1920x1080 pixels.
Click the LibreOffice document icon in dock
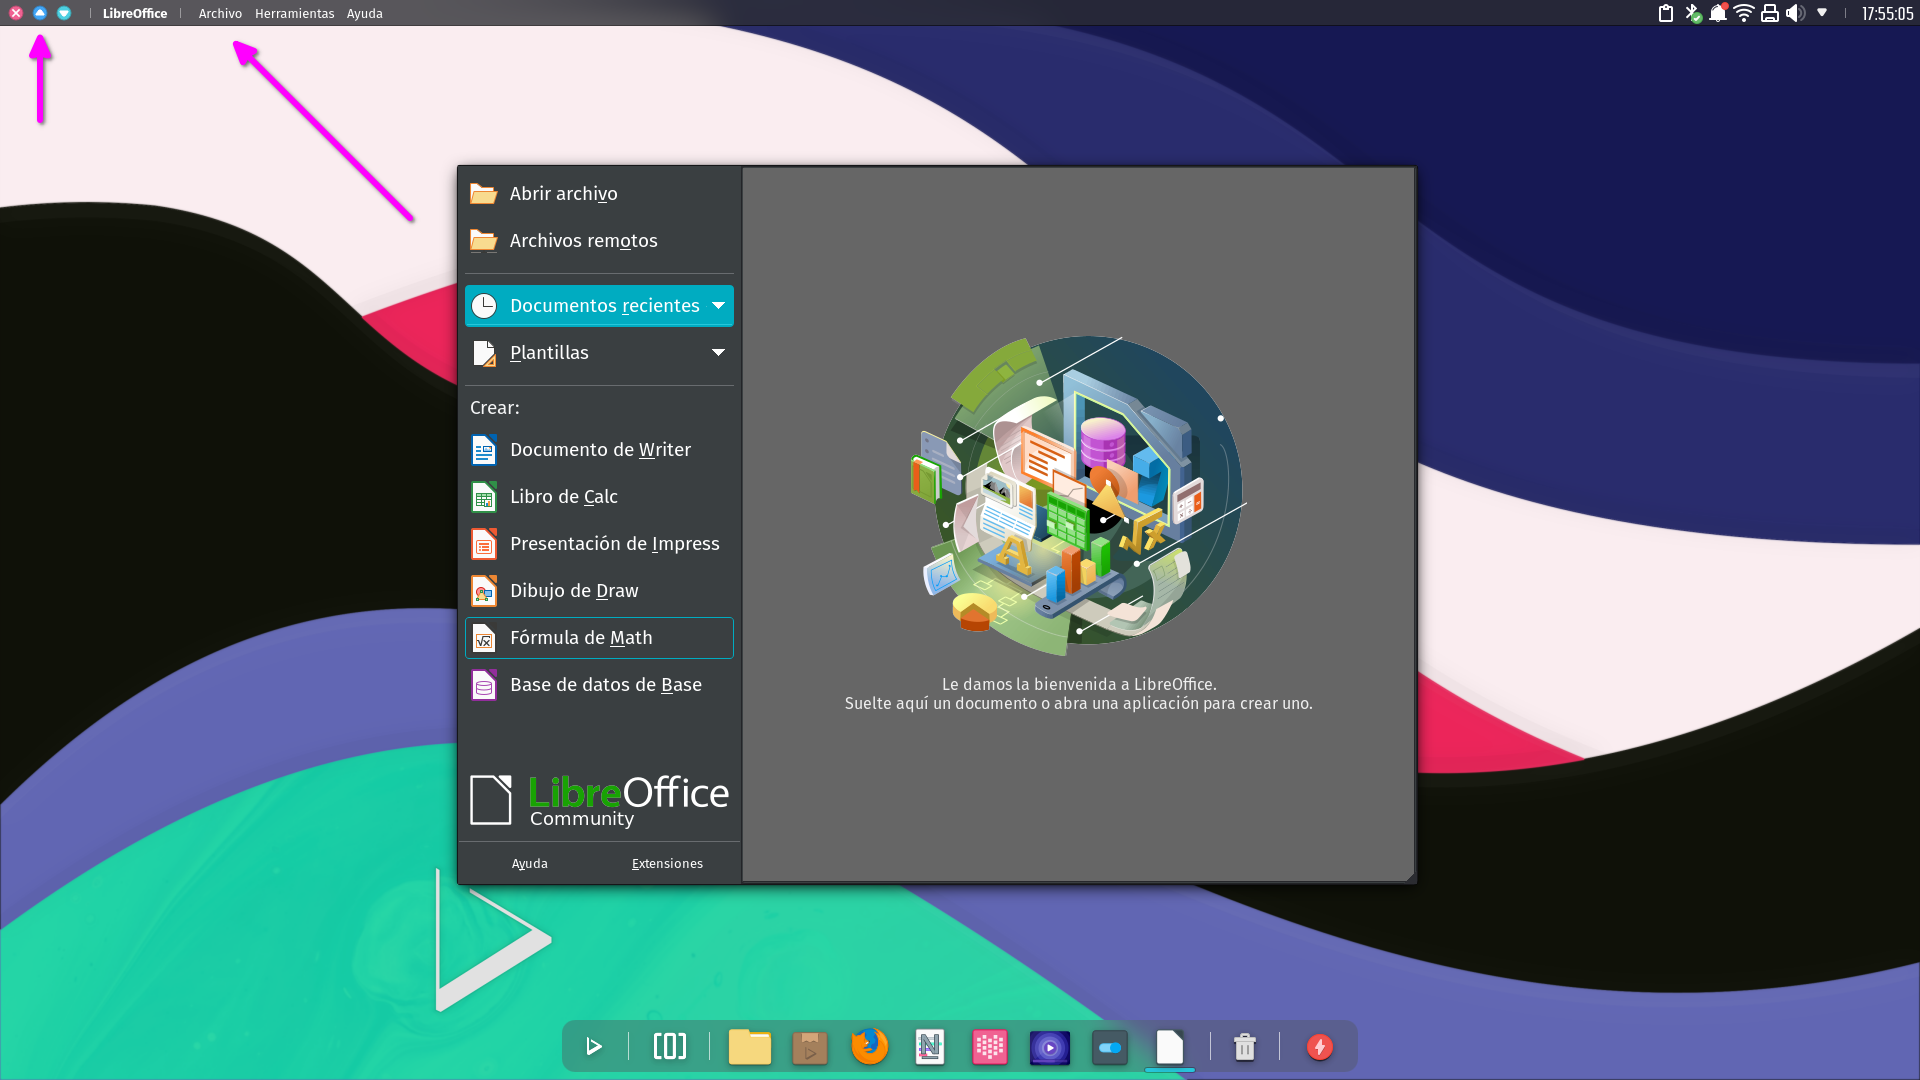pos(1170,1047)
